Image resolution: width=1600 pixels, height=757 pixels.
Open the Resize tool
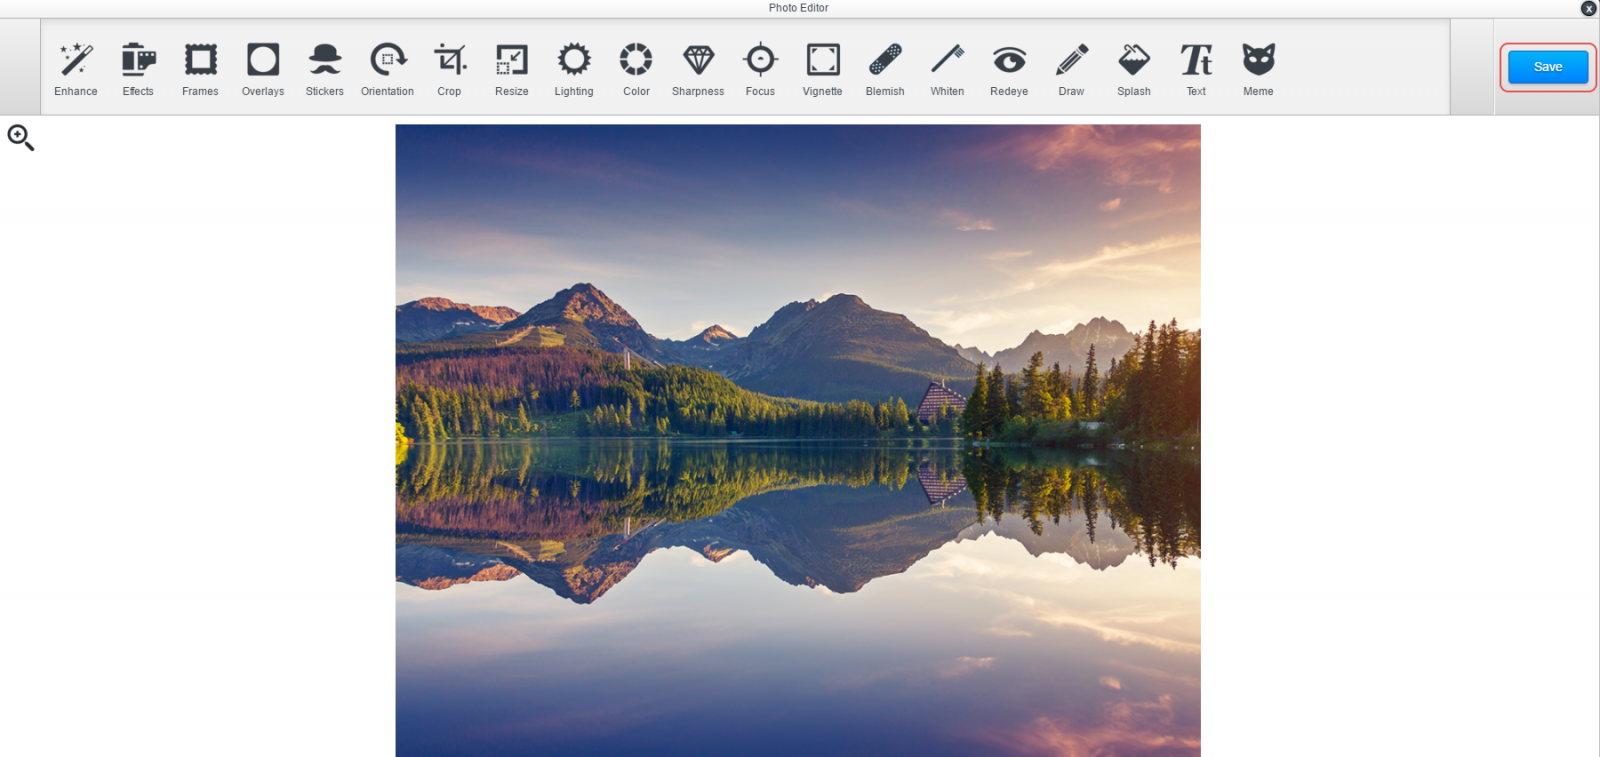click(x=512, y=68)
